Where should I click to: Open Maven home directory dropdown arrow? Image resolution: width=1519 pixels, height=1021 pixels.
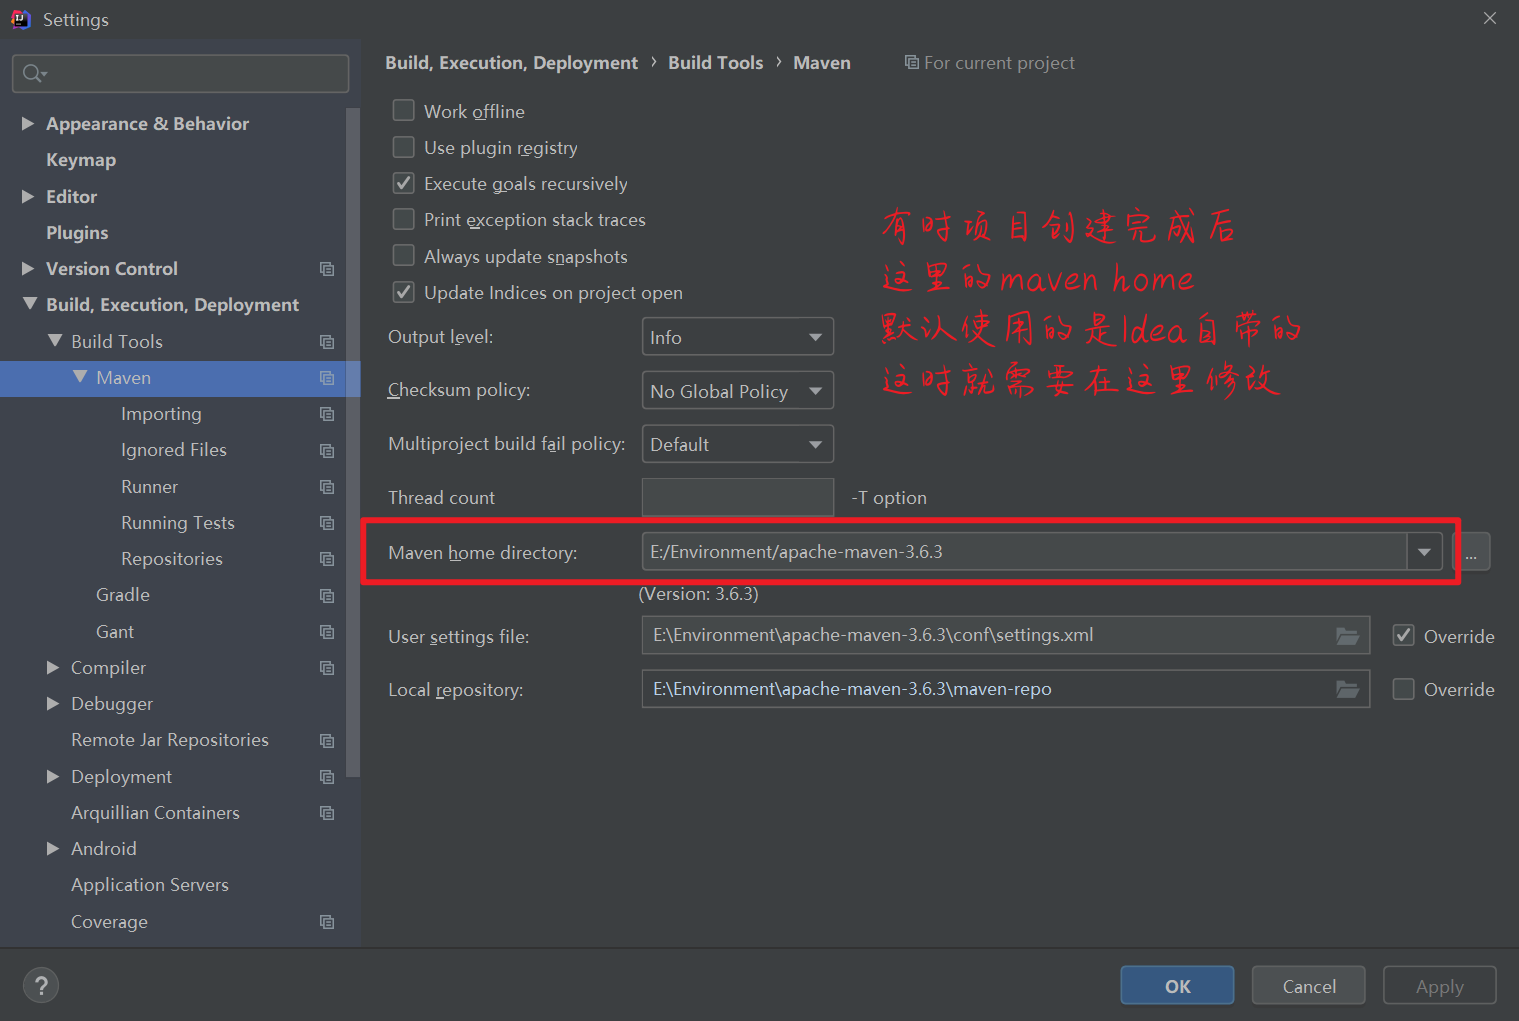[1424, 552]
